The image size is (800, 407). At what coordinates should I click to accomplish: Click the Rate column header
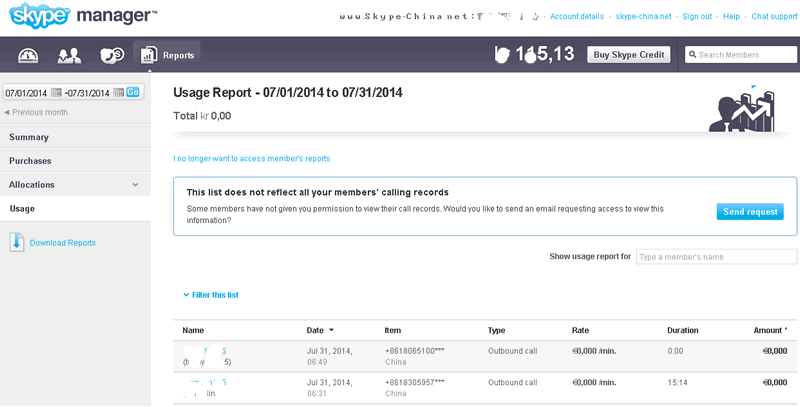(581, 330)
